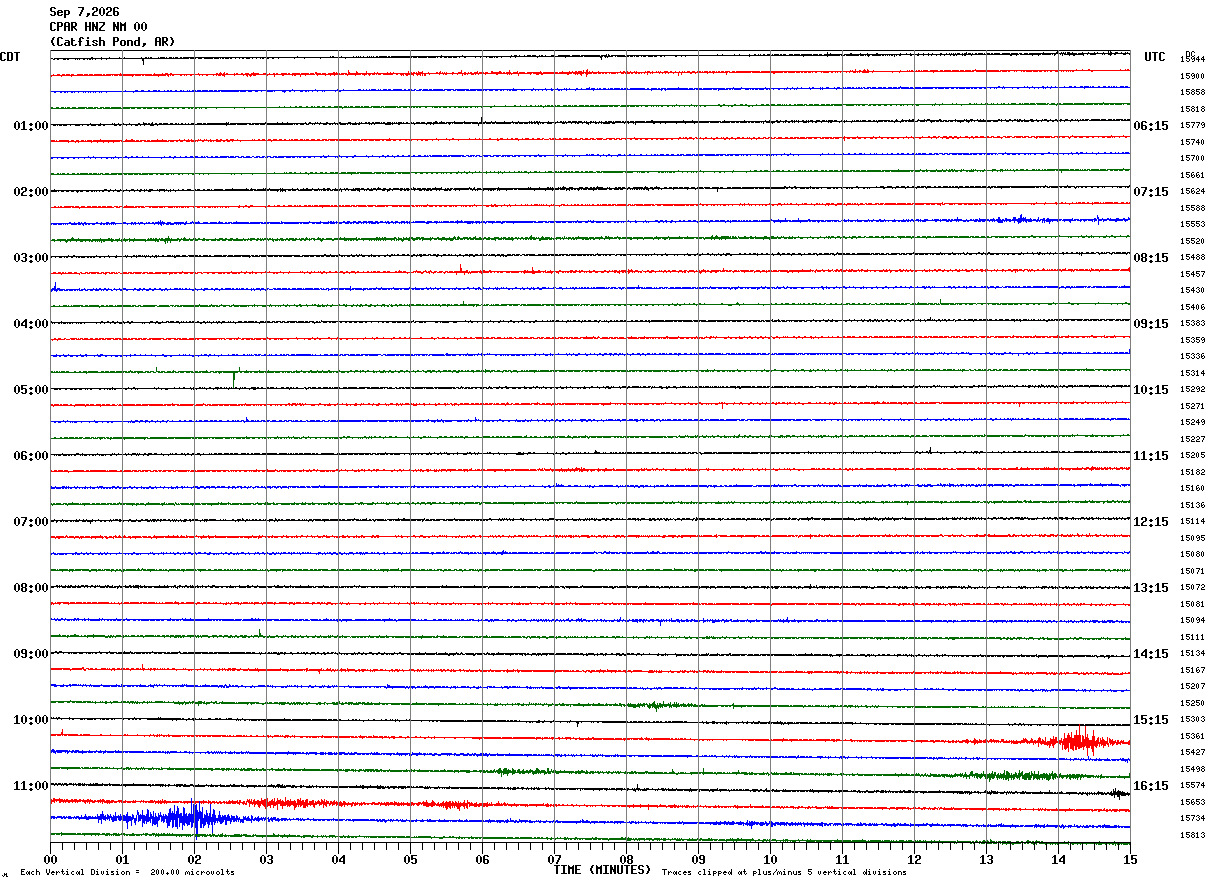Click the TIME (MINUTES) axis title
The image size is (1210, 886).
(x=602, y=870)
